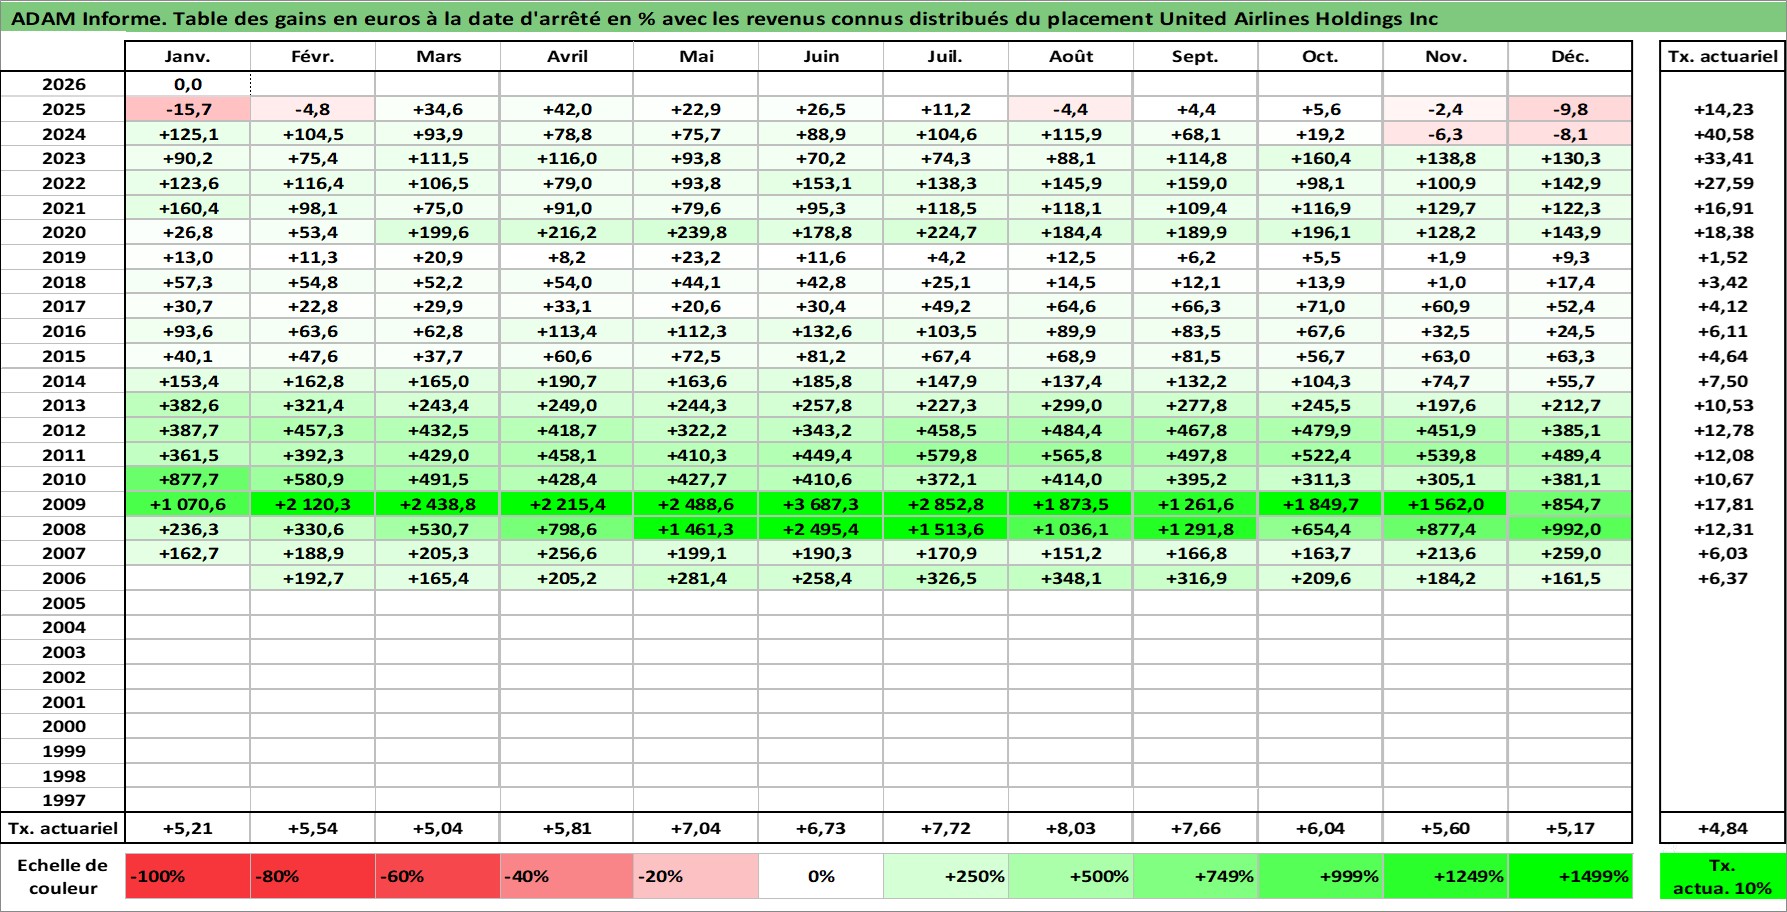Viewport: 1787px width, 912px height.
Task: Select the 0,0 value for January 2026
Action: coord(188,85)
